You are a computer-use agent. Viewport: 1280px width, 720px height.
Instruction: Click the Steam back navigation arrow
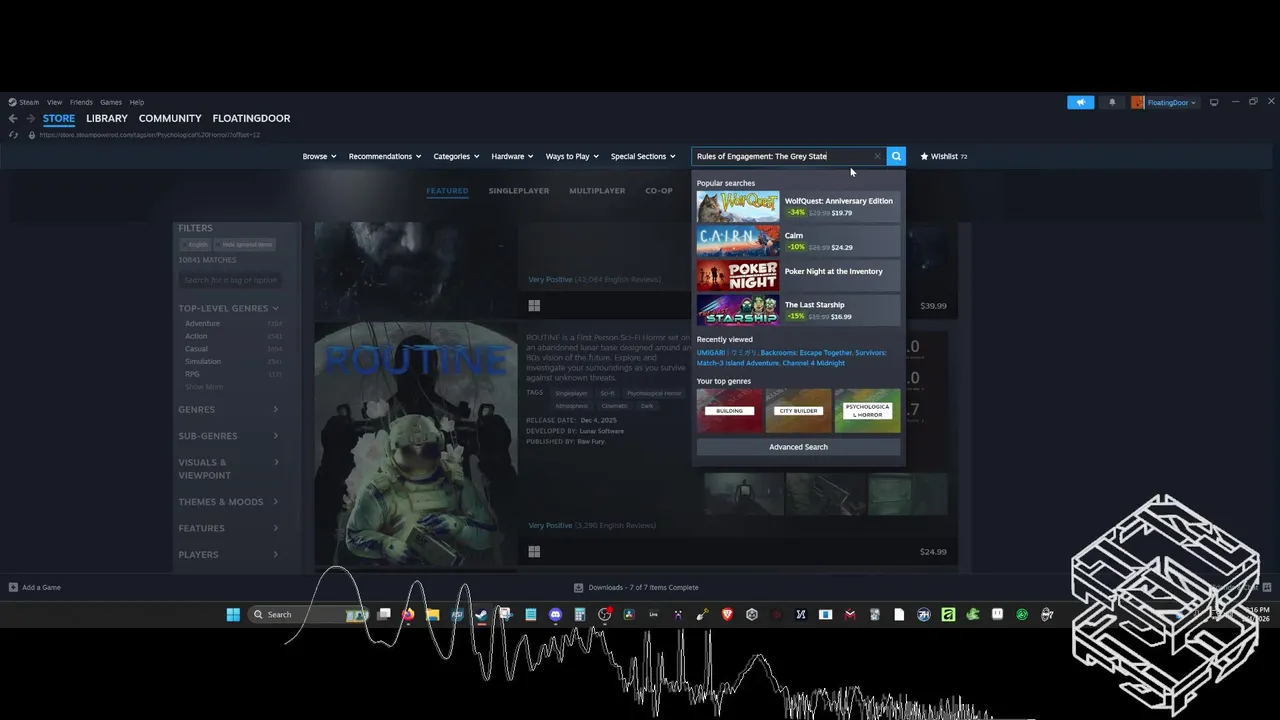pos(13,118)
